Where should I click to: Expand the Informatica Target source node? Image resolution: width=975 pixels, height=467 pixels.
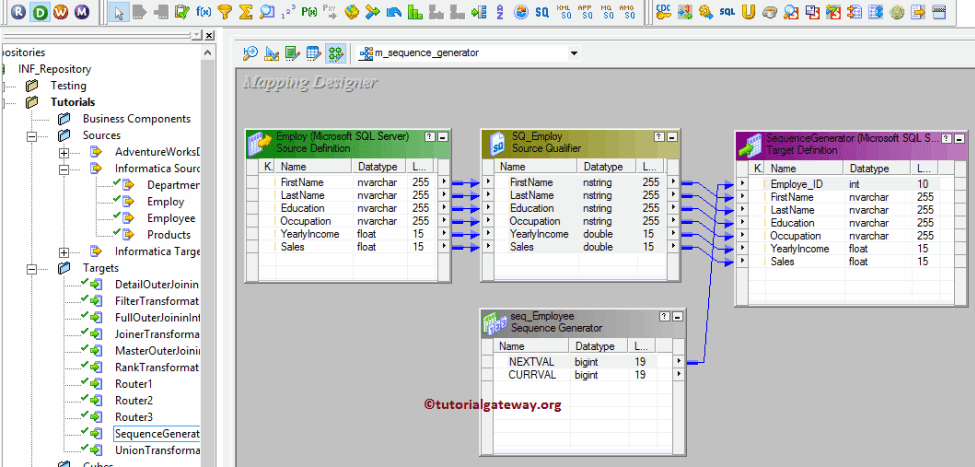tap(63, 252)
